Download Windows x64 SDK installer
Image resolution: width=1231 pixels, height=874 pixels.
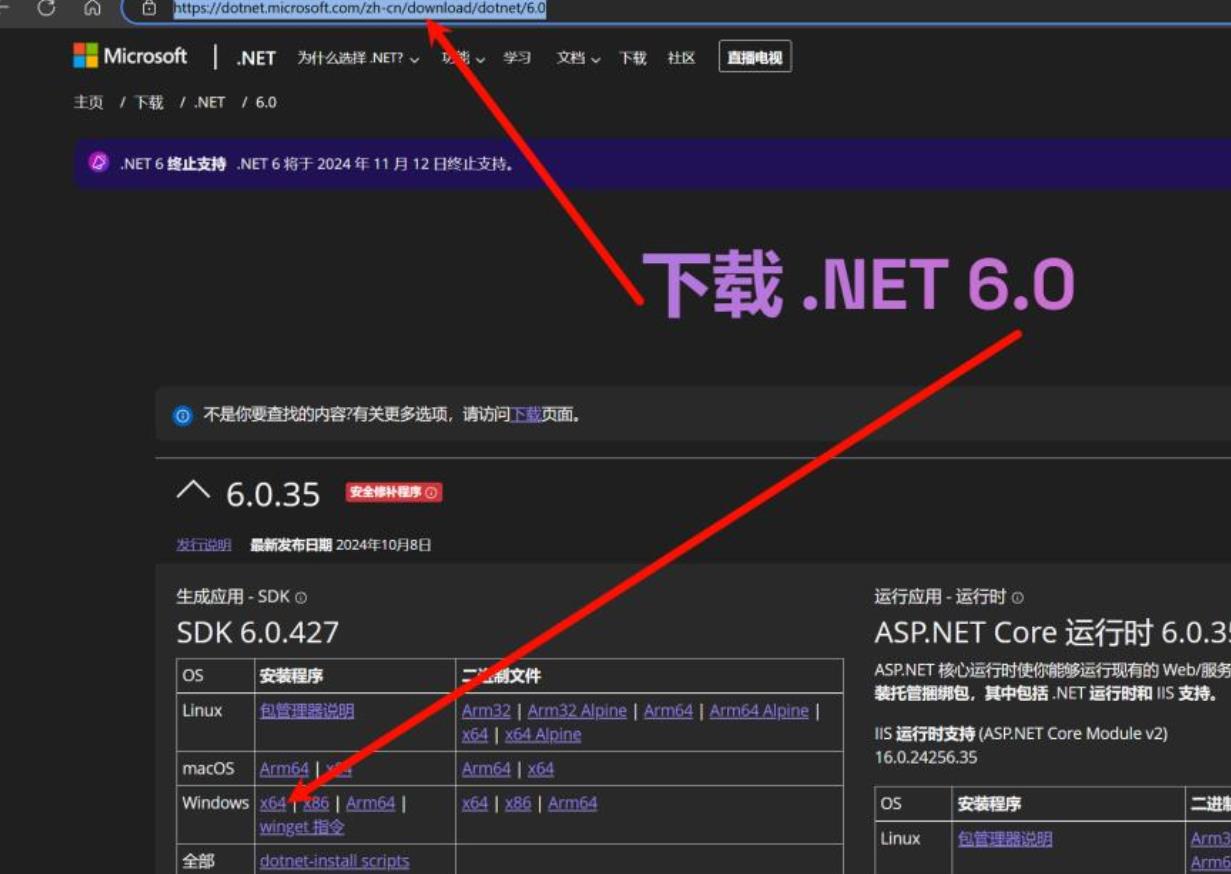coord(272,803)
